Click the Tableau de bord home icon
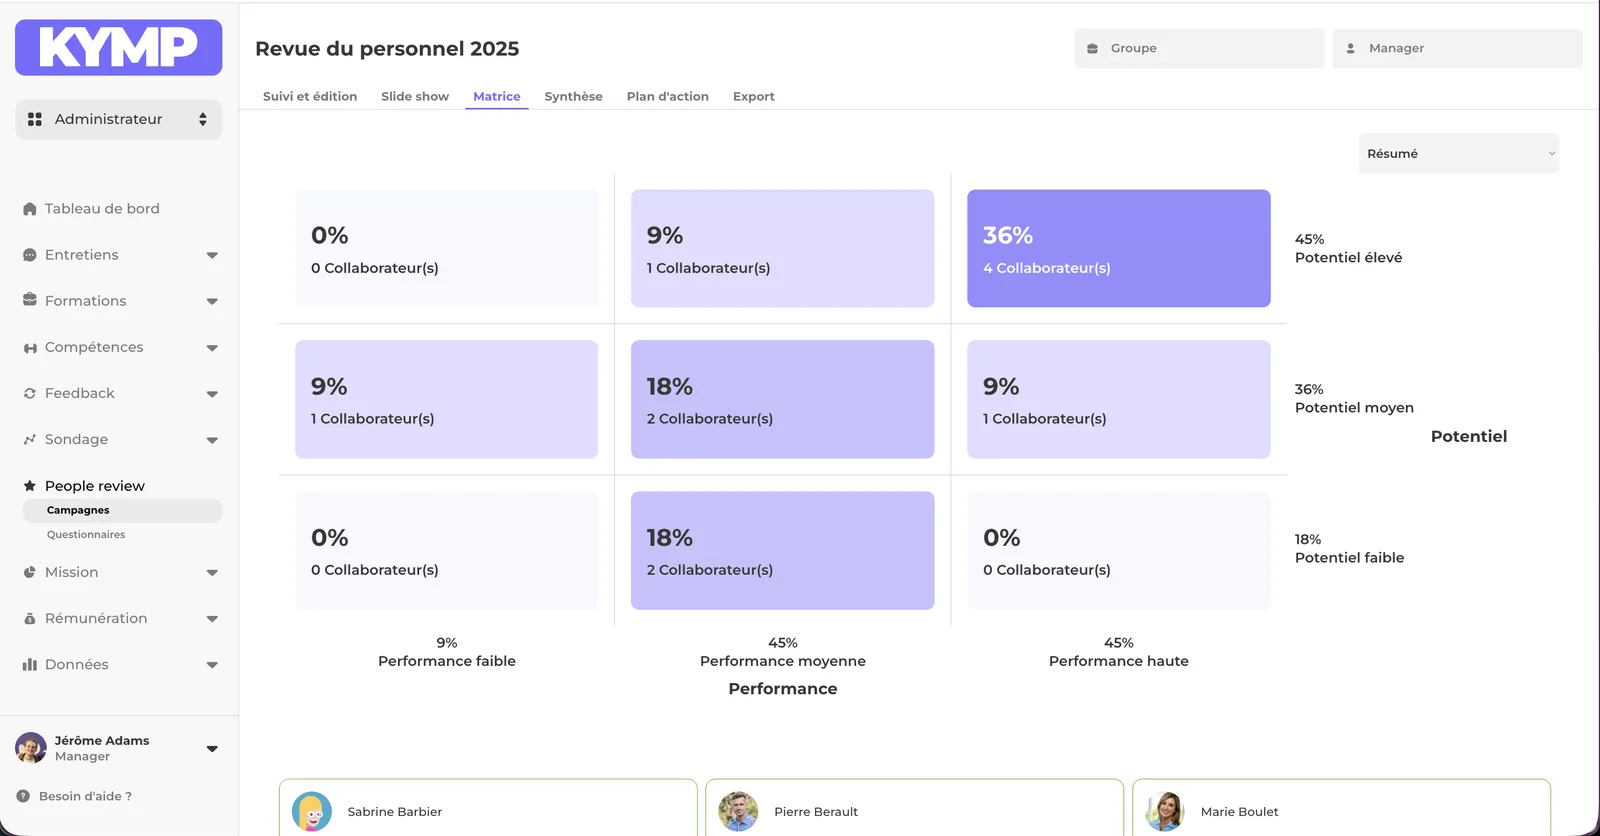This screenshot has width=1600, height=836. pyautogui.click(x=30, y=209)
